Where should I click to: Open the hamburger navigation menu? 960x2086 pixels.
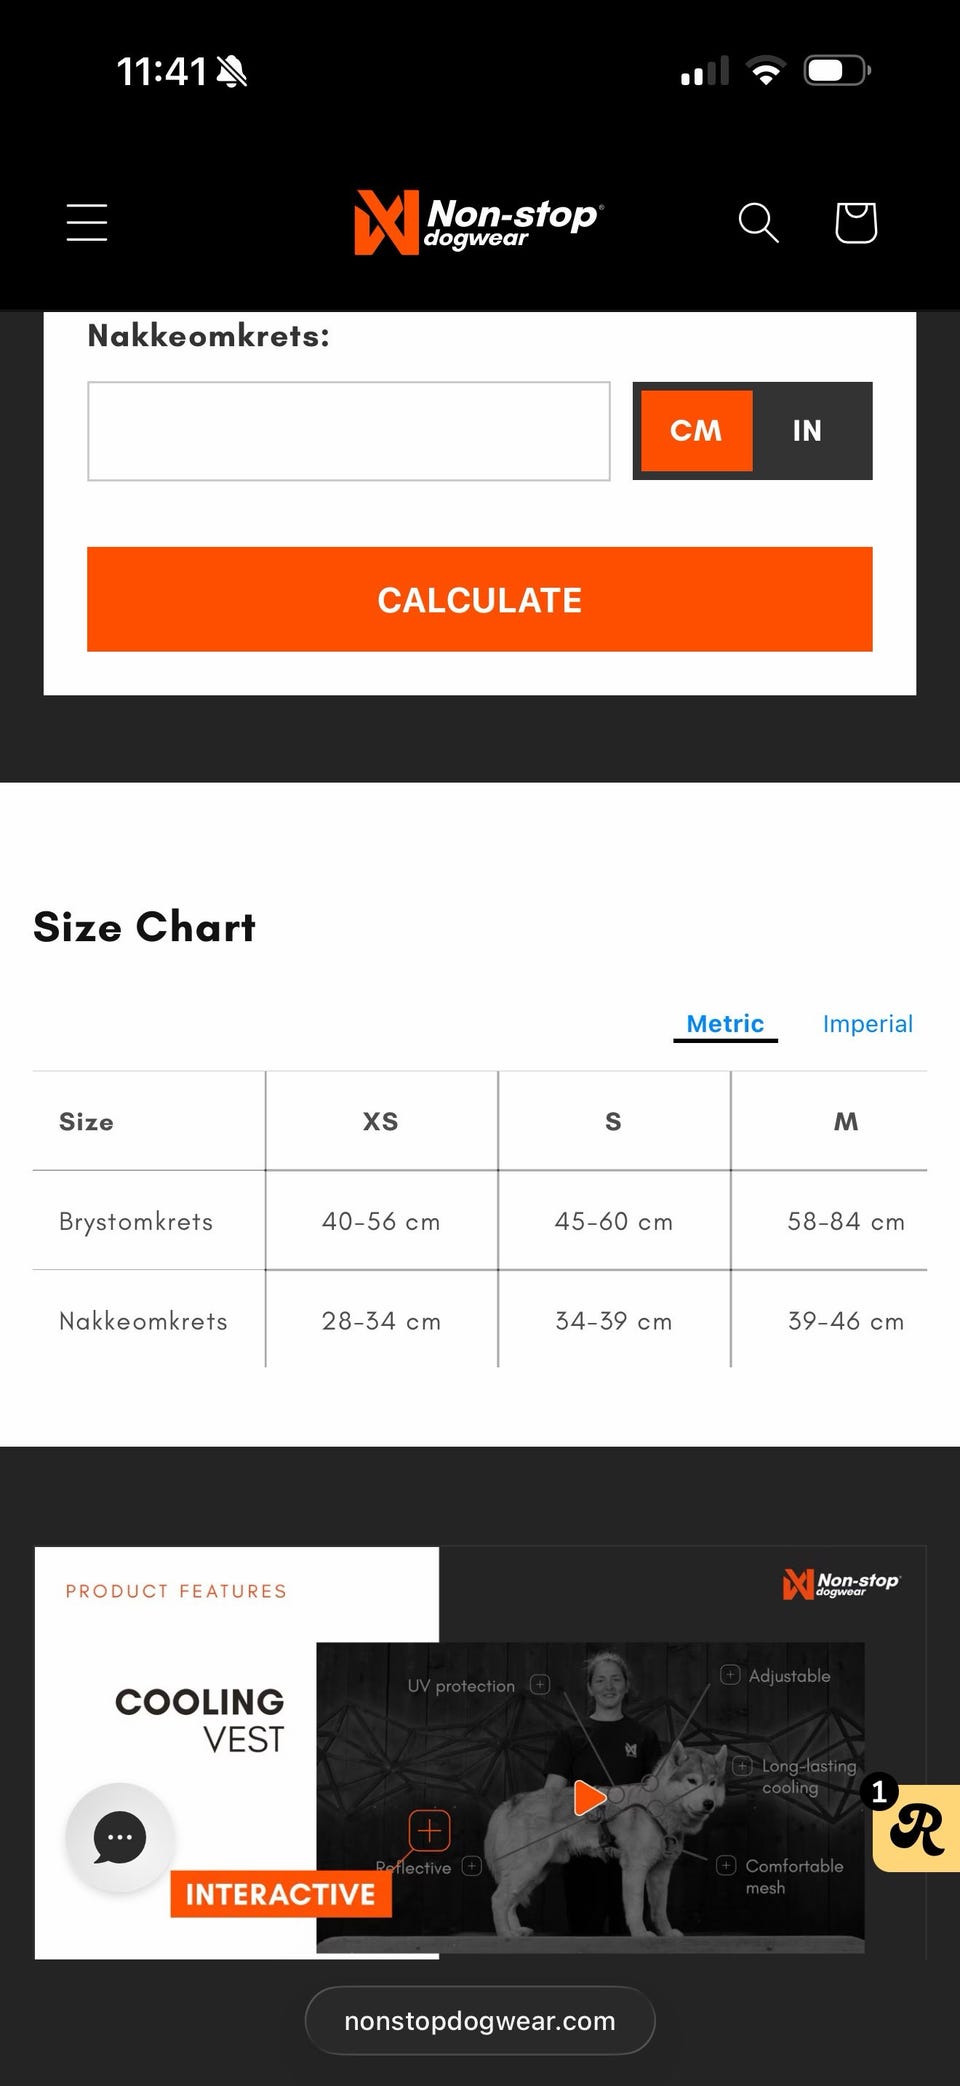point(87,222)
